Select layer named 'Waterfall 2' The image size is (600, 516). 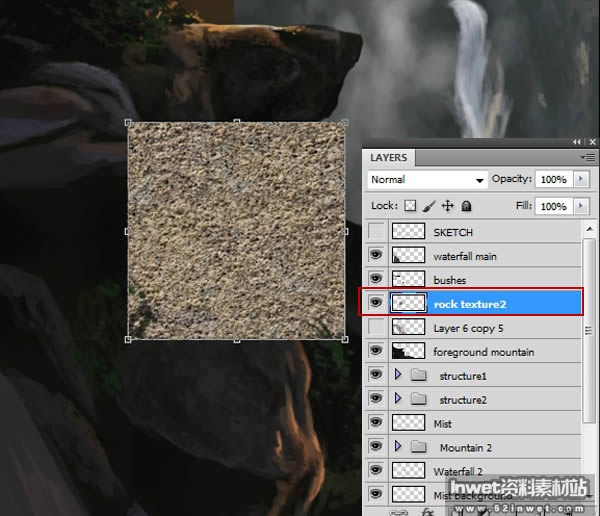(x=458, y=472)
